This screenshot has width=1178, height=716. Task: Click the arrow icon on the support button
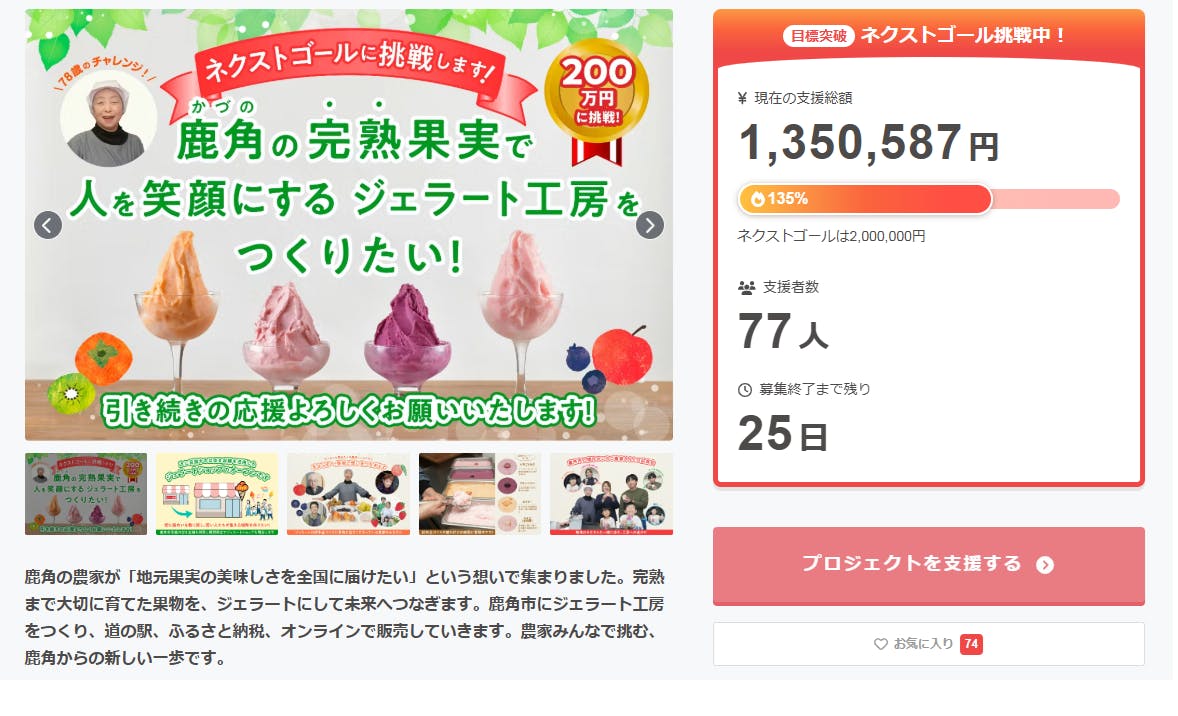pyautogui.click(x=1045, y=565)
